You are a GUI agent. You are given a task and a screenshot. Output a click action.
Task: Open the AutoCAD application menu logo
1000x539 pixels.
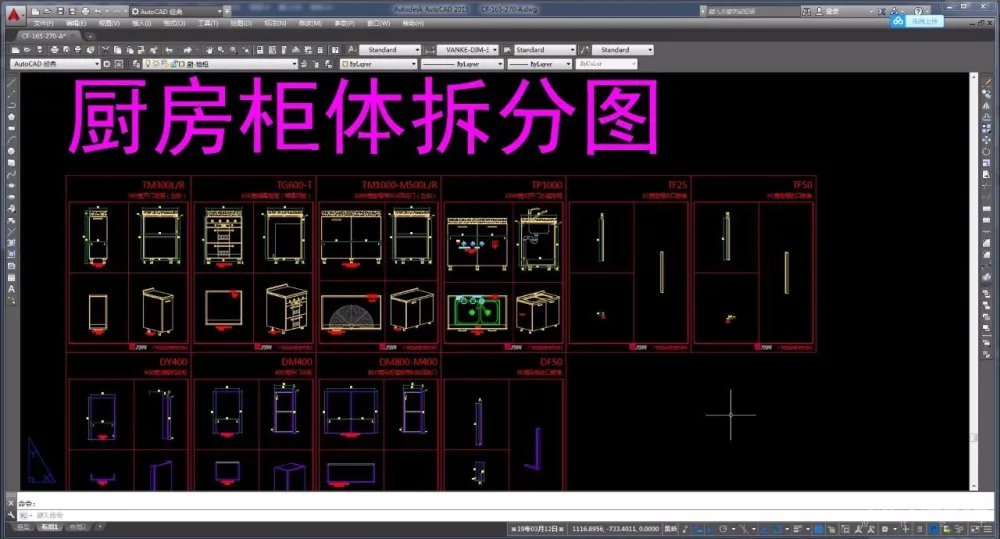coord(13,13)
